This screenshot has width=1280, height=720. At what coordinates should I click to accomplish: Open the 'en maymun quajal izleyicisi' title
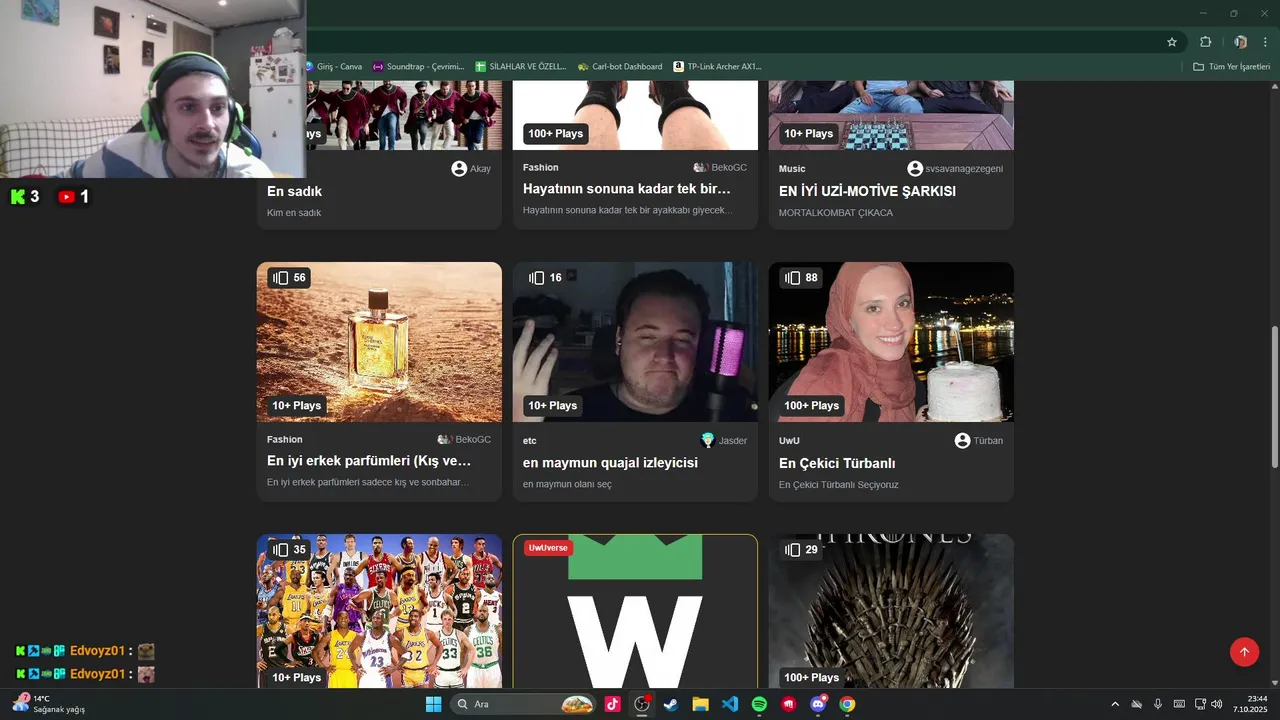coord(610,463)
